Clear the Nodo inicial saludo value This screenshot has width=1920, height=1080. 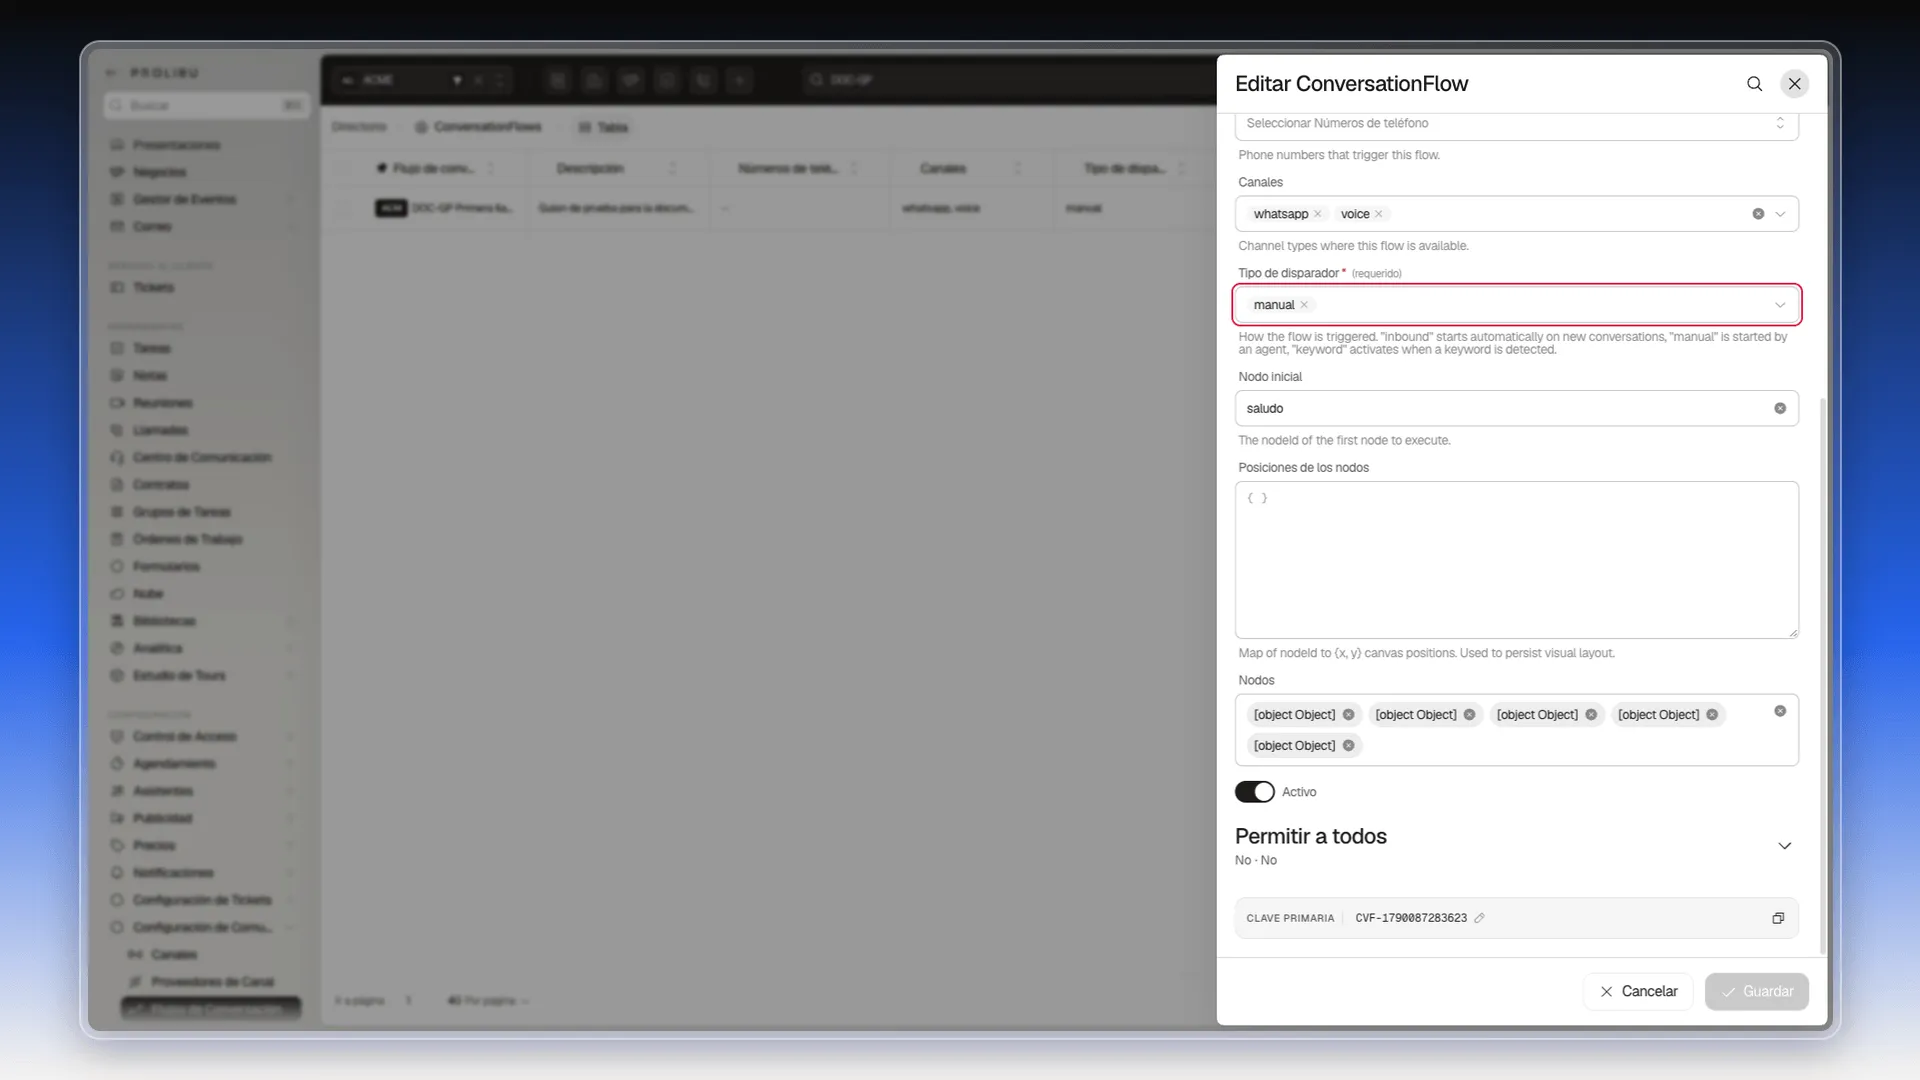point(1780,408)
